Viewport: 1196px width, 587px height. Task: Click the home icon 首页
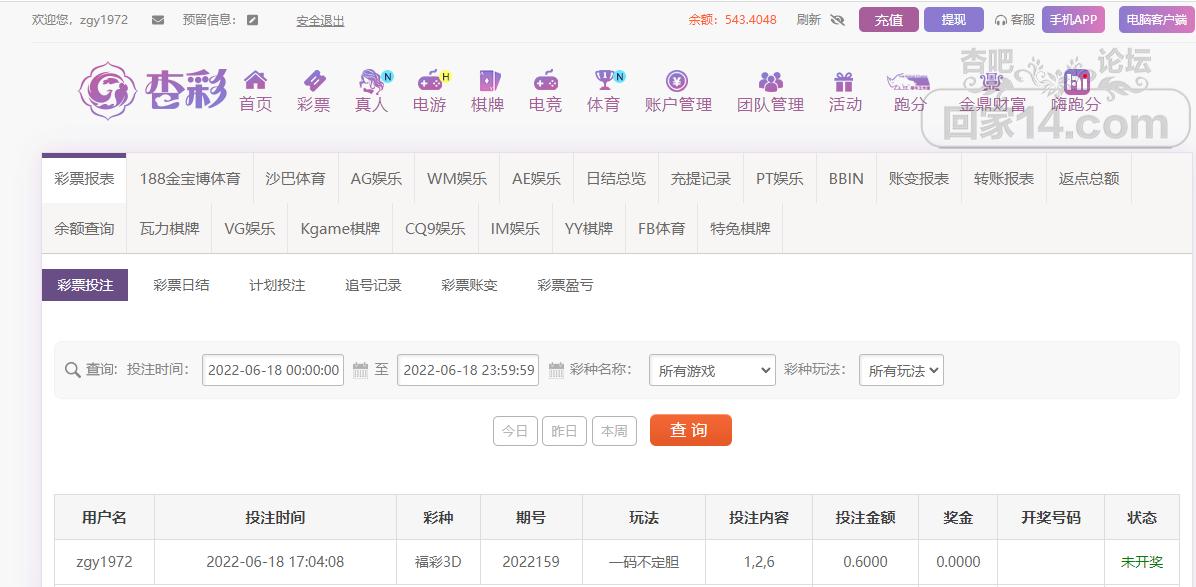tap(255, 81)
